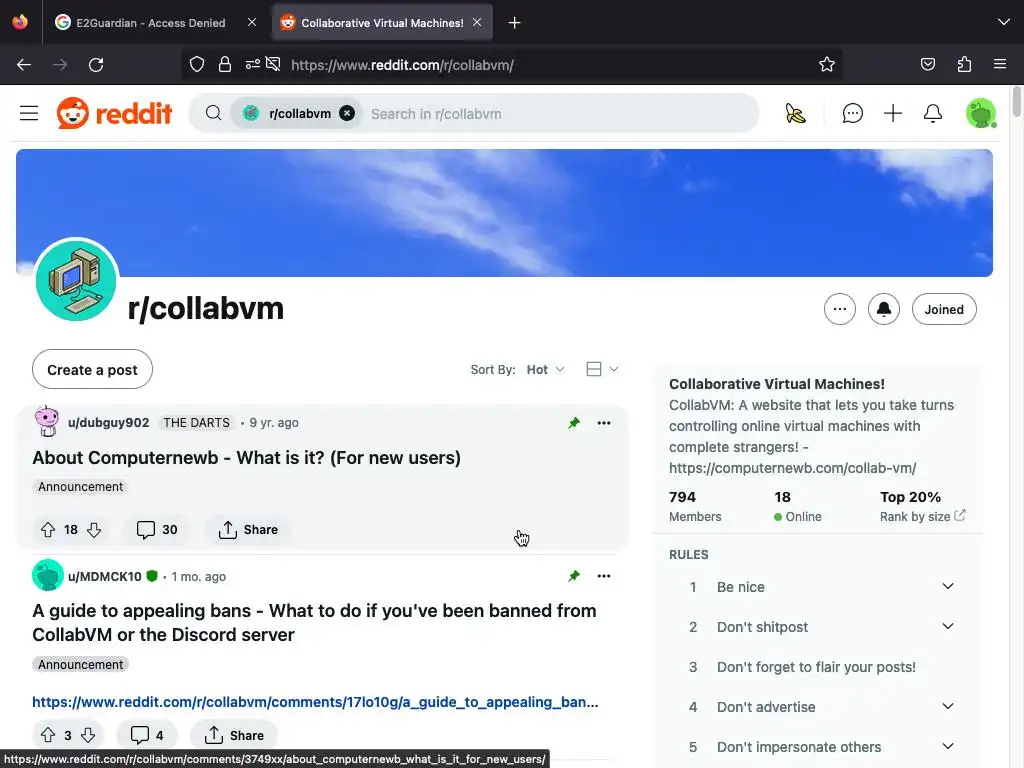The height and width of the screenshot is (768, 1024).
Task: Open a new browser tab
Action: [x=515, y=23]
